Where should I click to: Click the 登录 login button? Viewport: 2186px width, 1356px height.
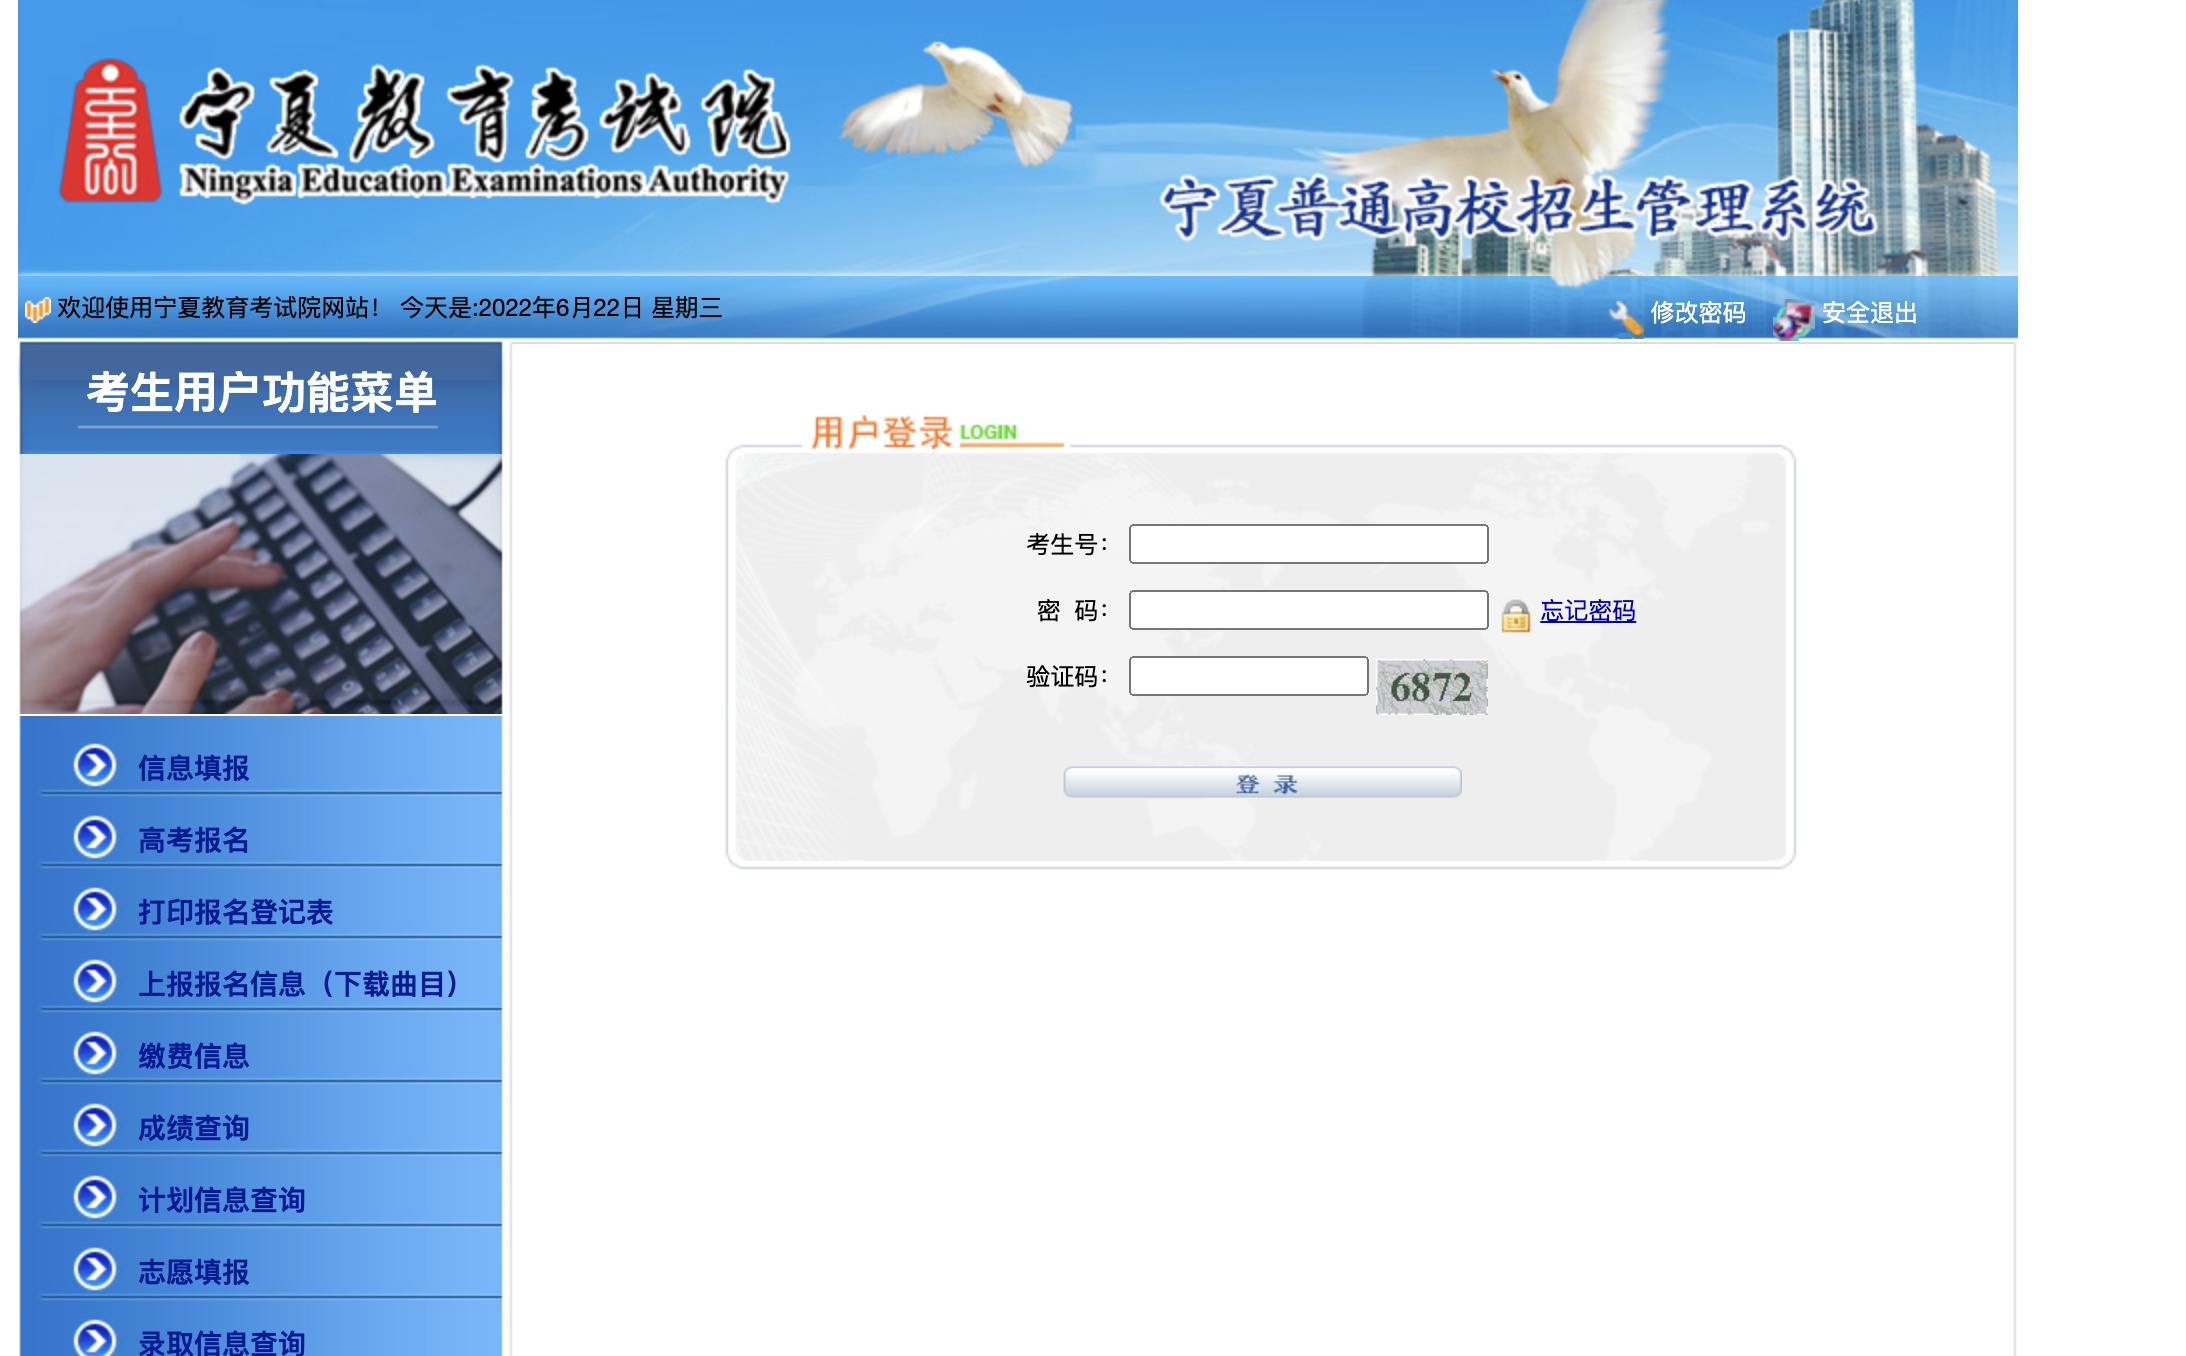pos(1261,783)
